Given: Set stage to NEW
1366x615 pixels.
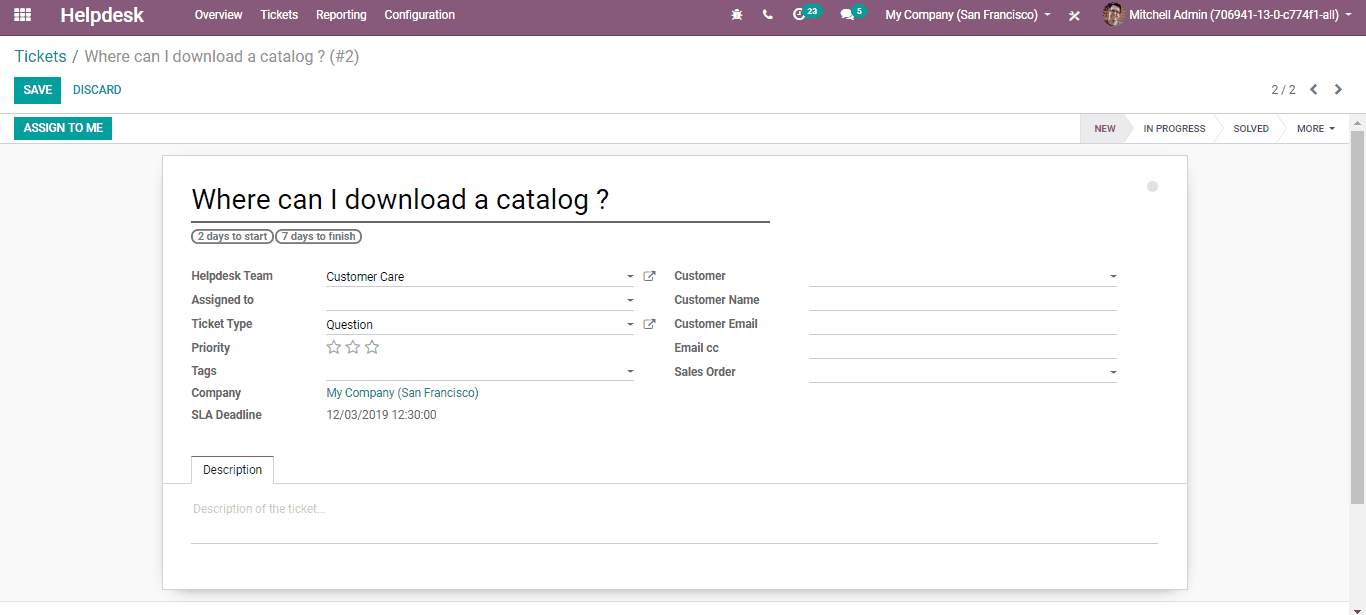Looking at the screenshot, I should 1104,129.
